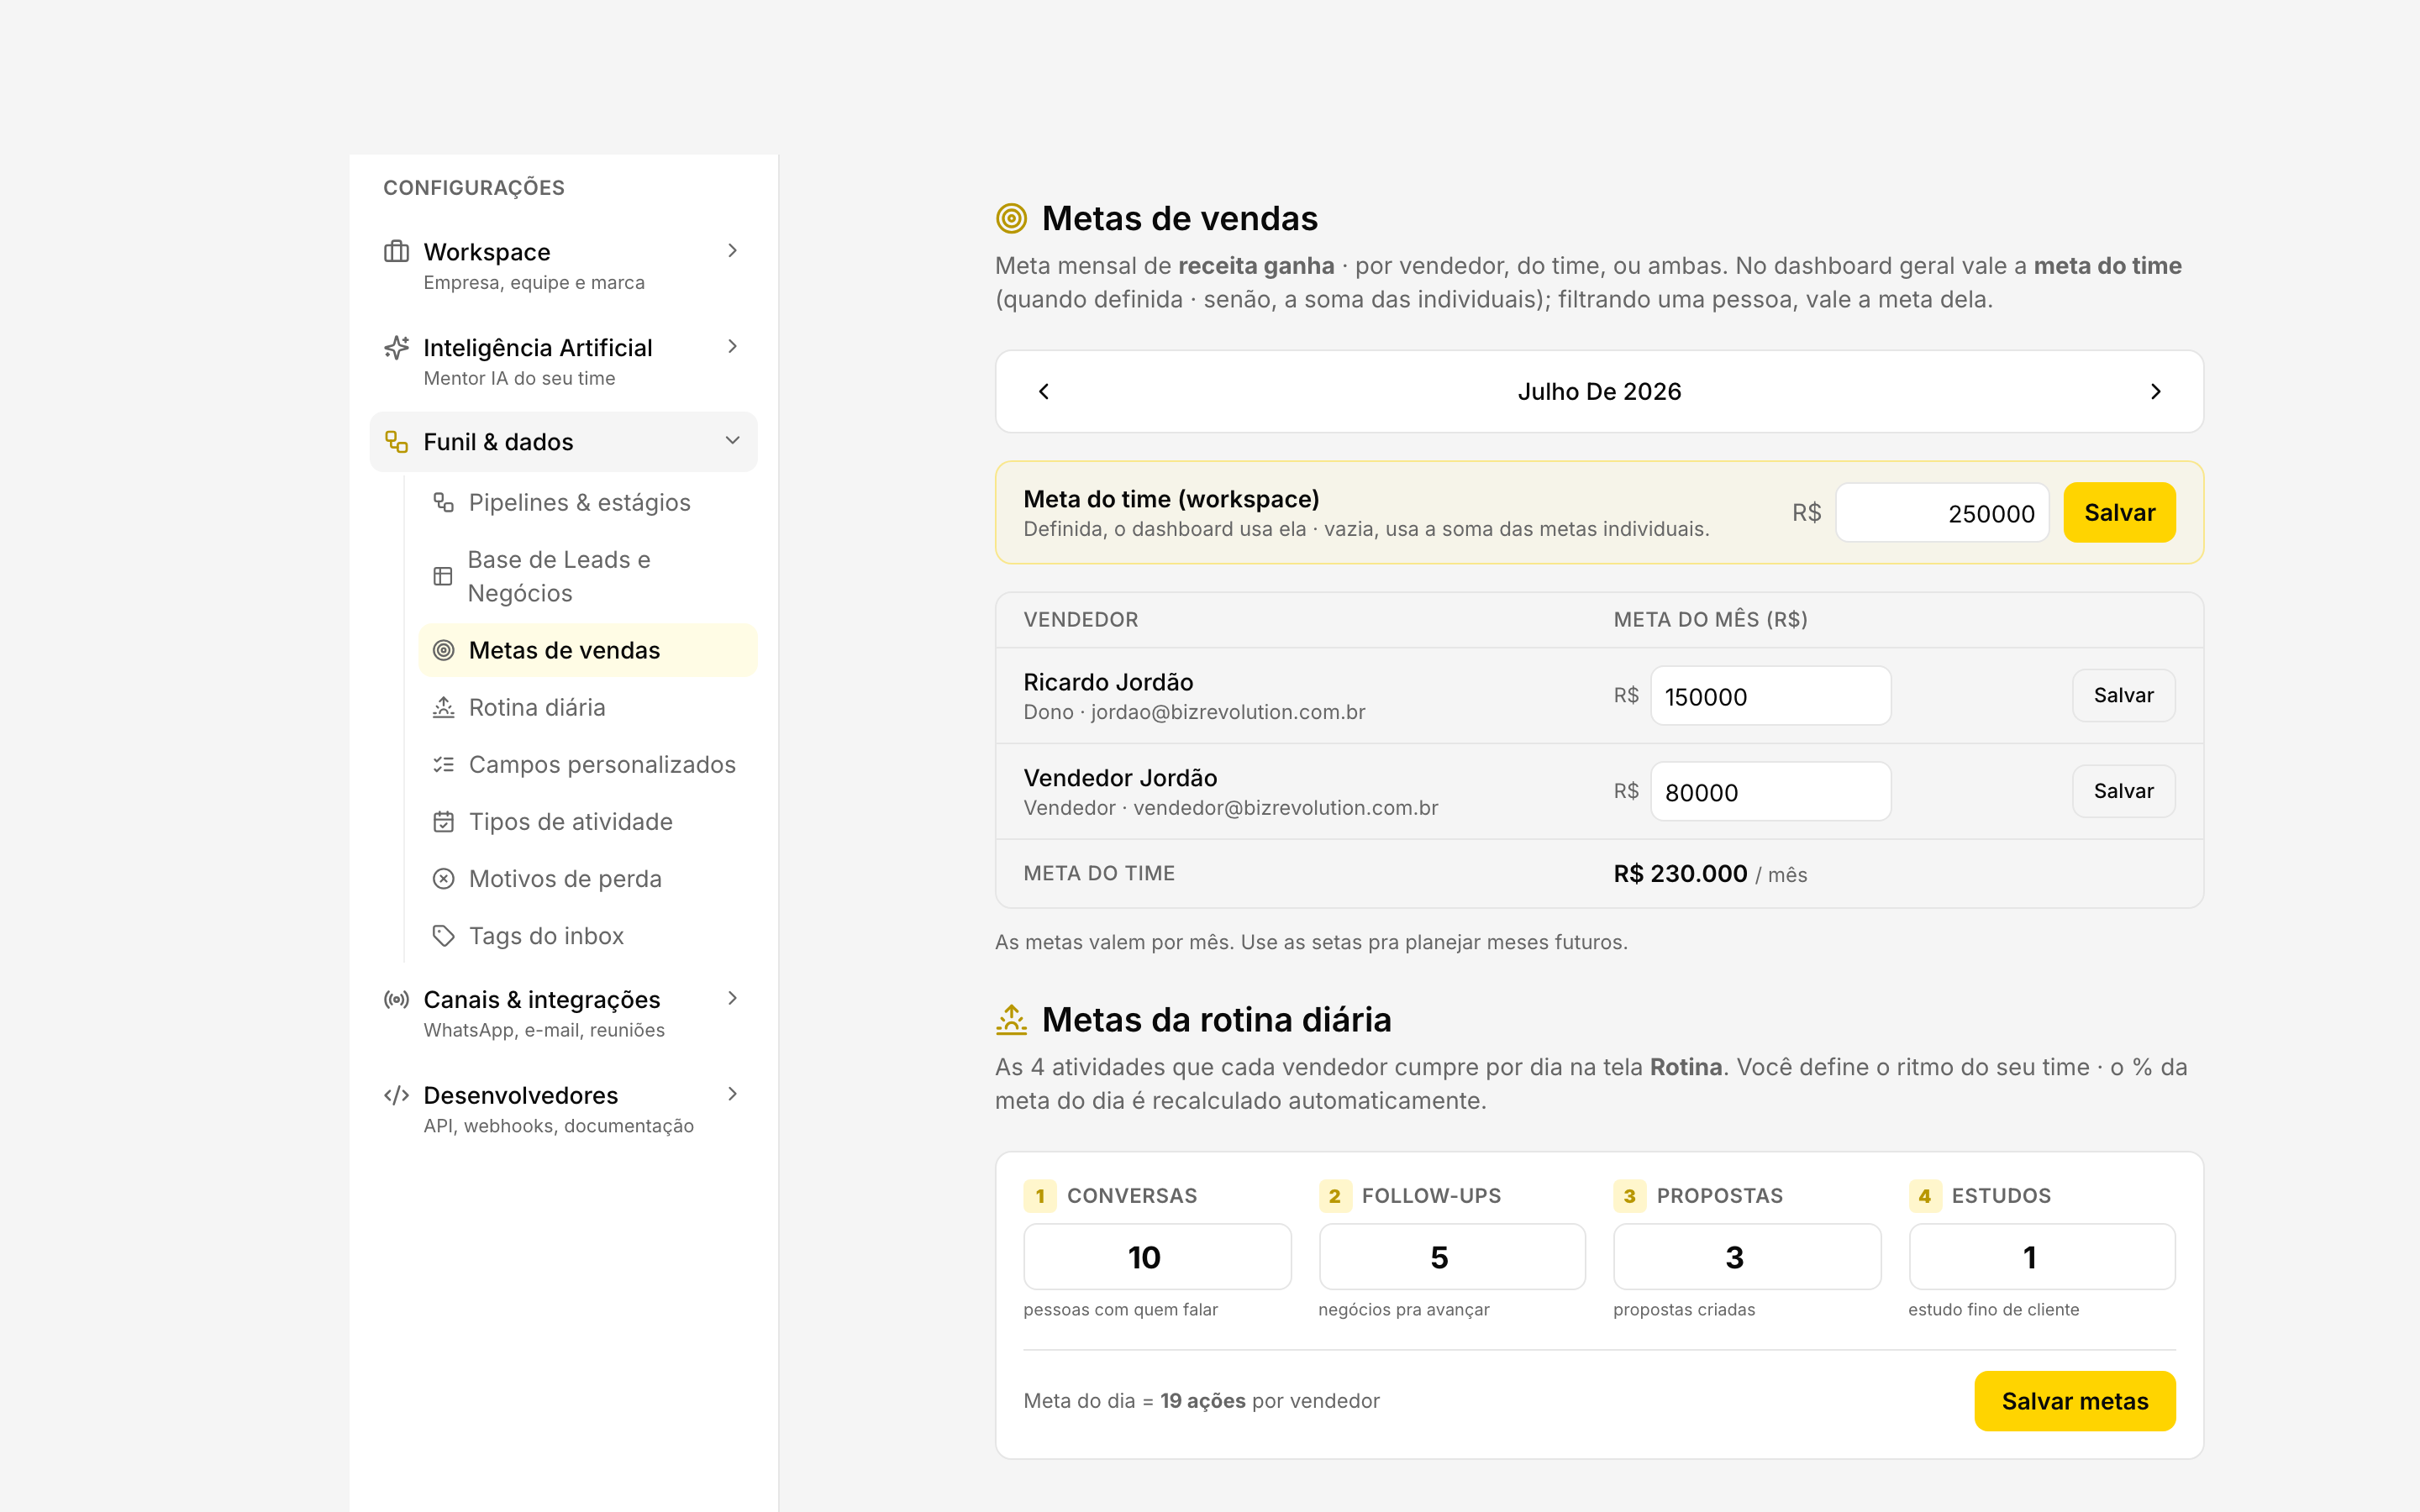2420x1512 pixels.
Task: Open Base de Leads e Negócios
Action: pos(588,576)
